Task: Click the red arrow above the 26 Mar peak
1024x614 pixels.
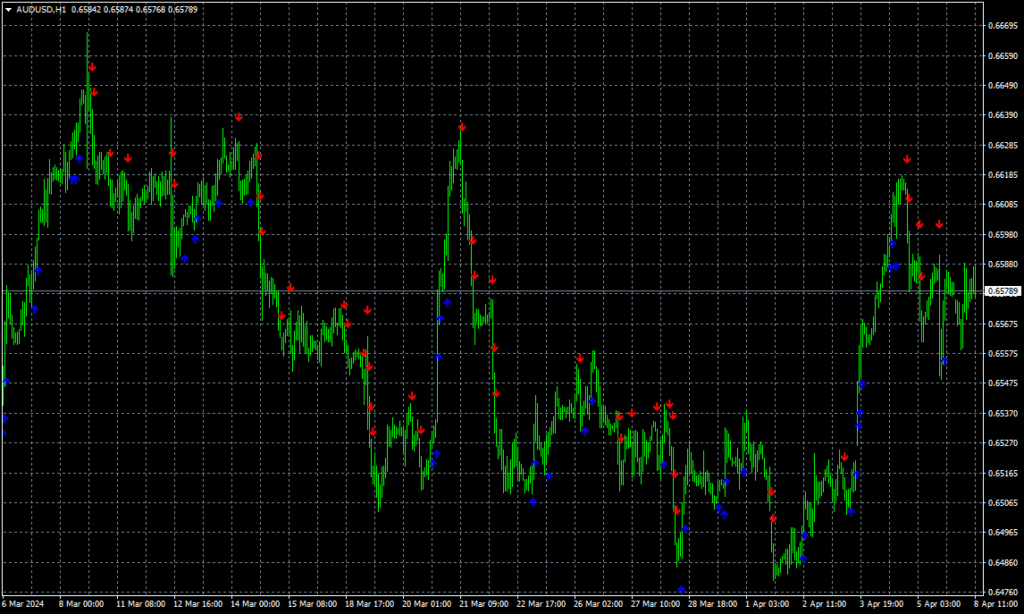Action: click(579, 359)
